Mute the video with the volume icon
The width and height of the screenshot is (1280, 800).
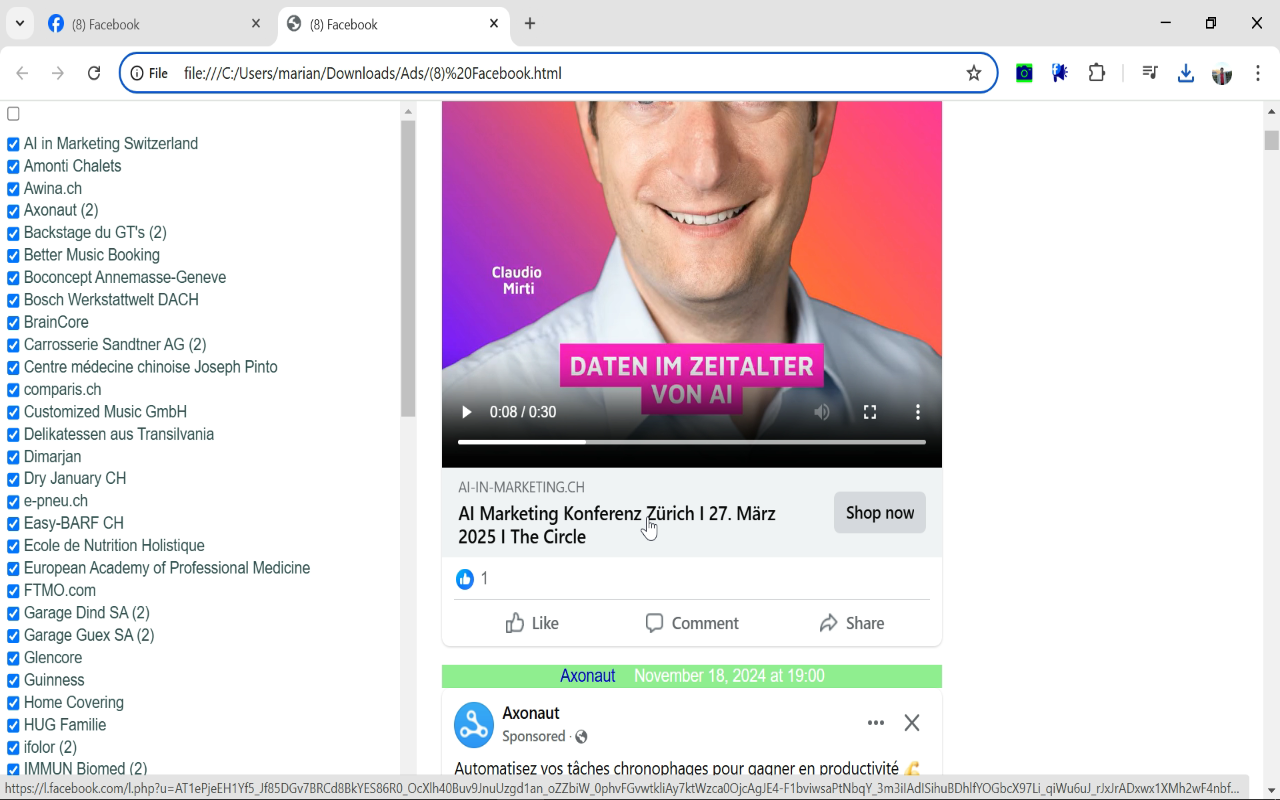pos(822,412)
